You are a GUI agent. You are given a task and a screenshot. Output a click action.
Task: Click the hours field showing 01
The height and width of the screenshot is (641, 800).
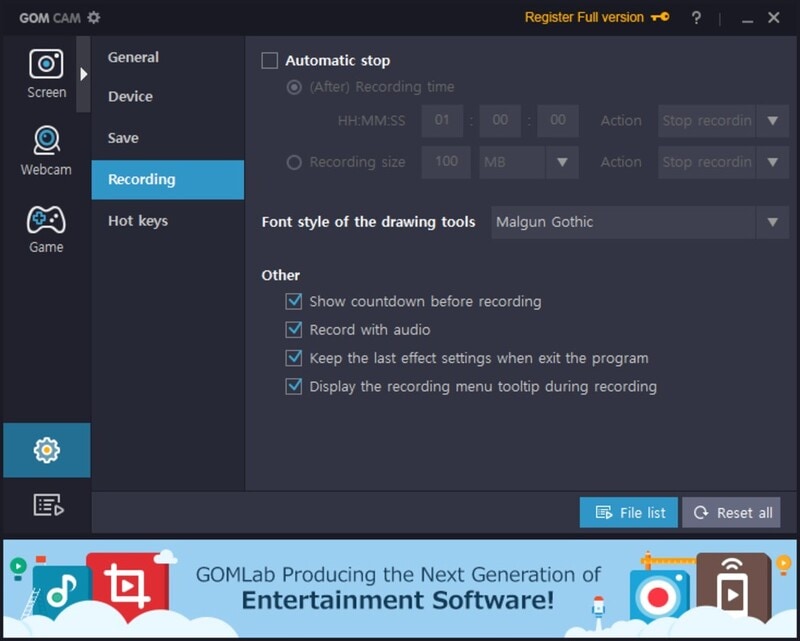click(442, 121)
